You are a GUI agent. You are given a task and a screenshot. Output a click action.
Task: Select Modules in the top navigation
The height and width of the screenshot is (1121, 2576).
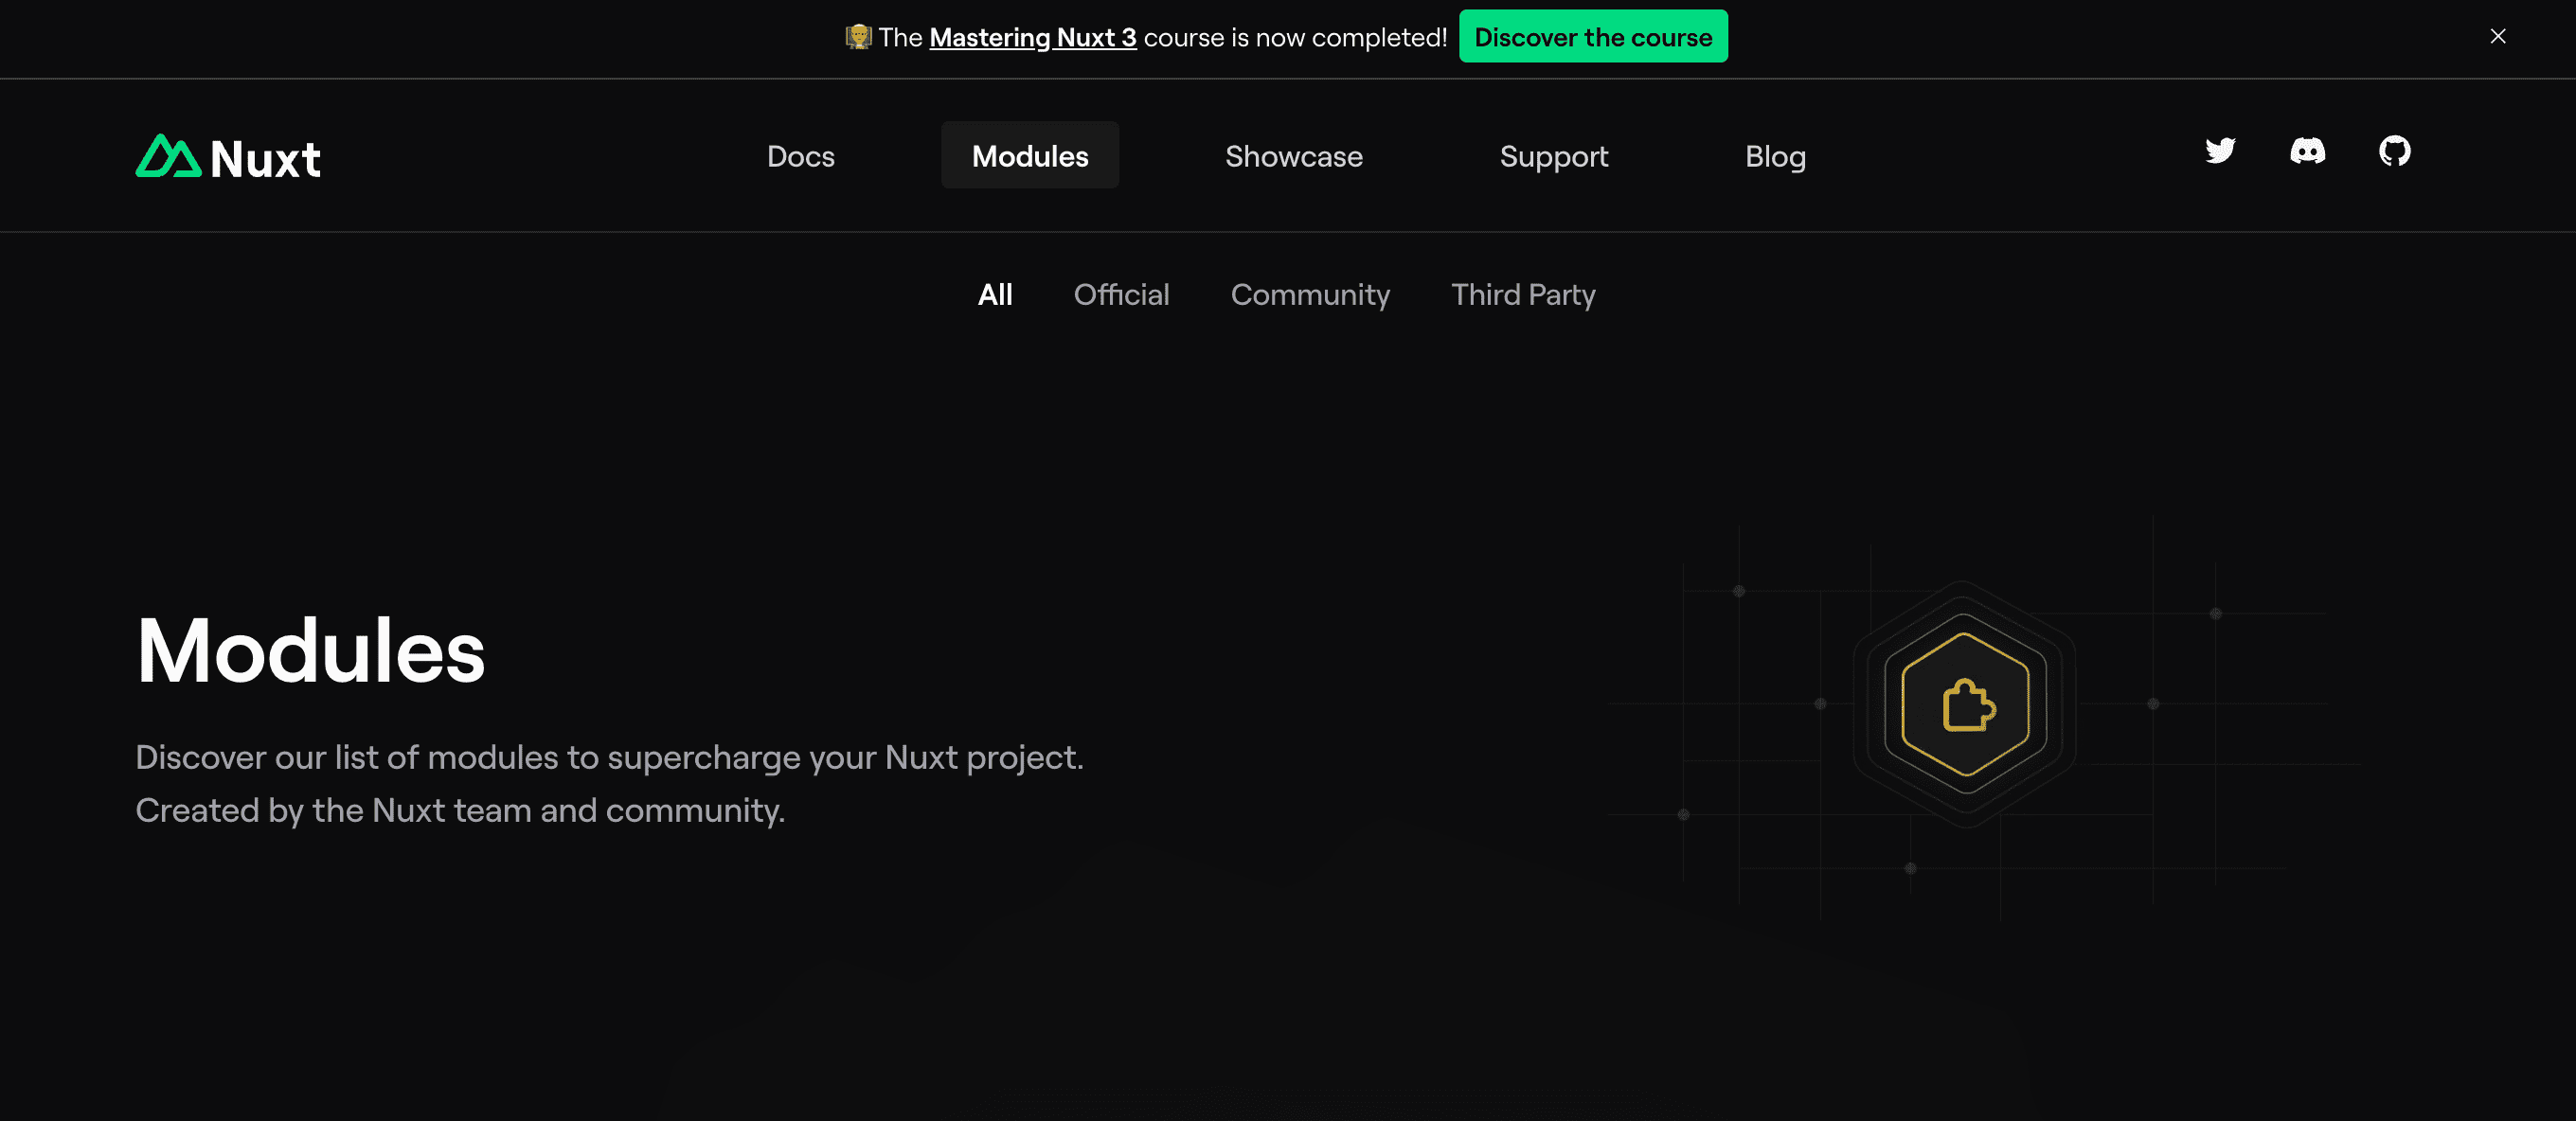tap(1030, 156)
